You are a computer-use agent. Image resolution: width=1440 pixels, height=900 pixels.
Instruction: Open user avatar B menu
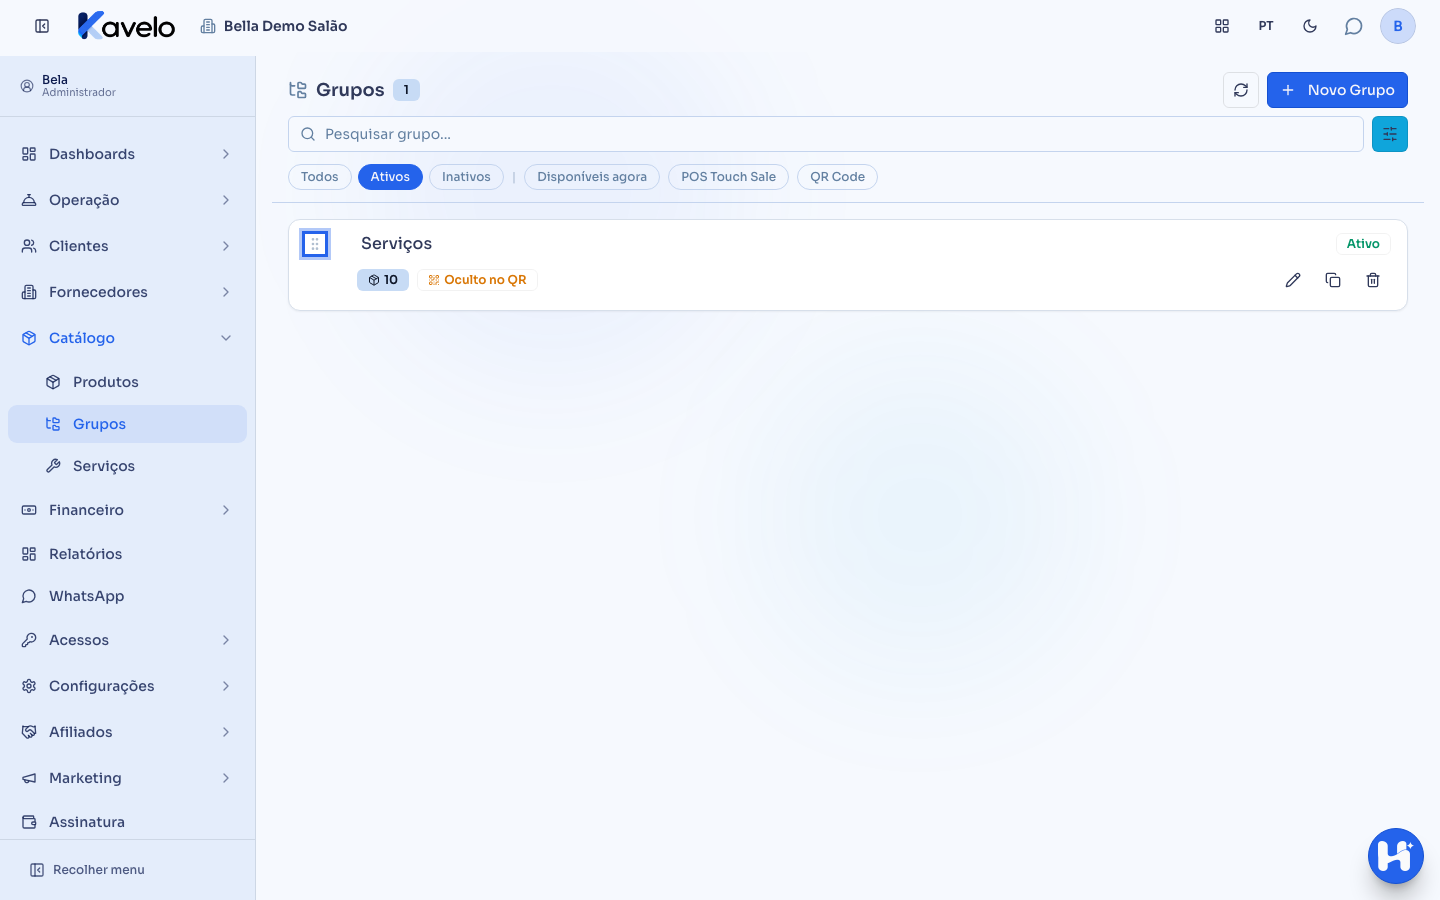[x=1398, y=26]
